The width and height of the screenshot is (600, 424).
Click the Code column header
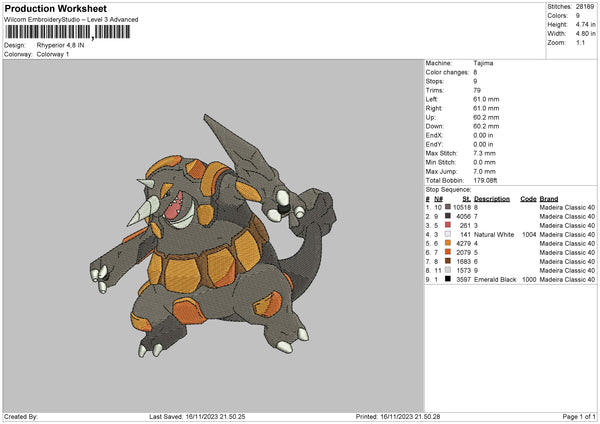pos(529,198)
